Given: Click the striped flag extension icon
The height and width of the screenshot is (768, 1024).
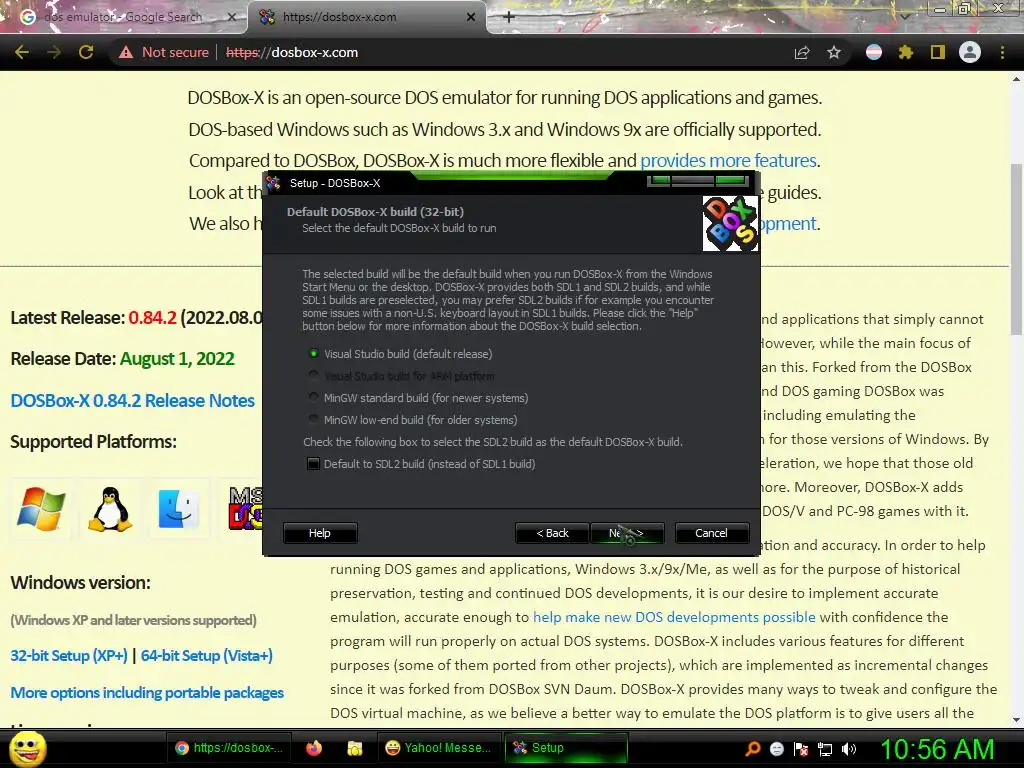Looking at the screenshot, I should pyautogui.click(x=874, y=52).
